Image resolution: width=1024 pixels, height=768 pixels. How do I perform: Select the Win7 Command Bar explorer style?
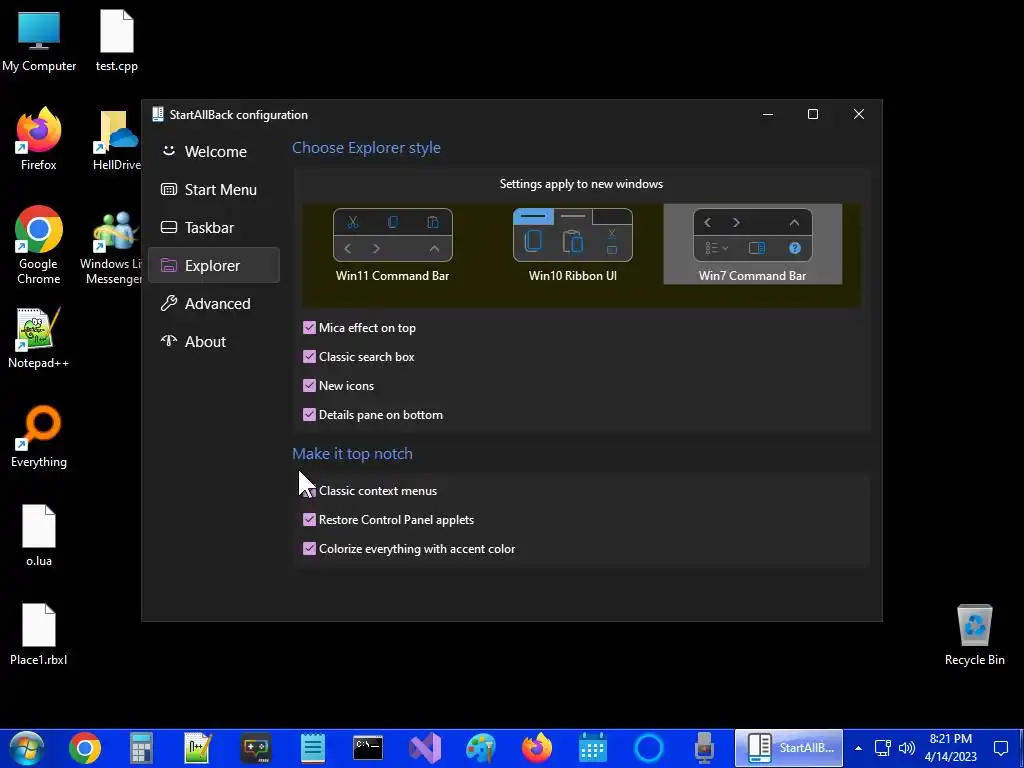tap(752, 244)
